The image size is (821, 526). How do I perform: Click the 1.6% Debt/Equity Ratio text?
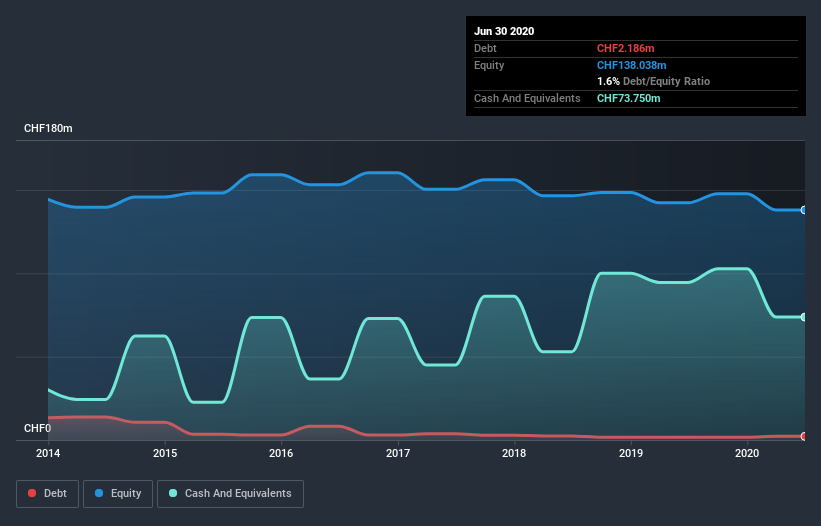point(653,81)
